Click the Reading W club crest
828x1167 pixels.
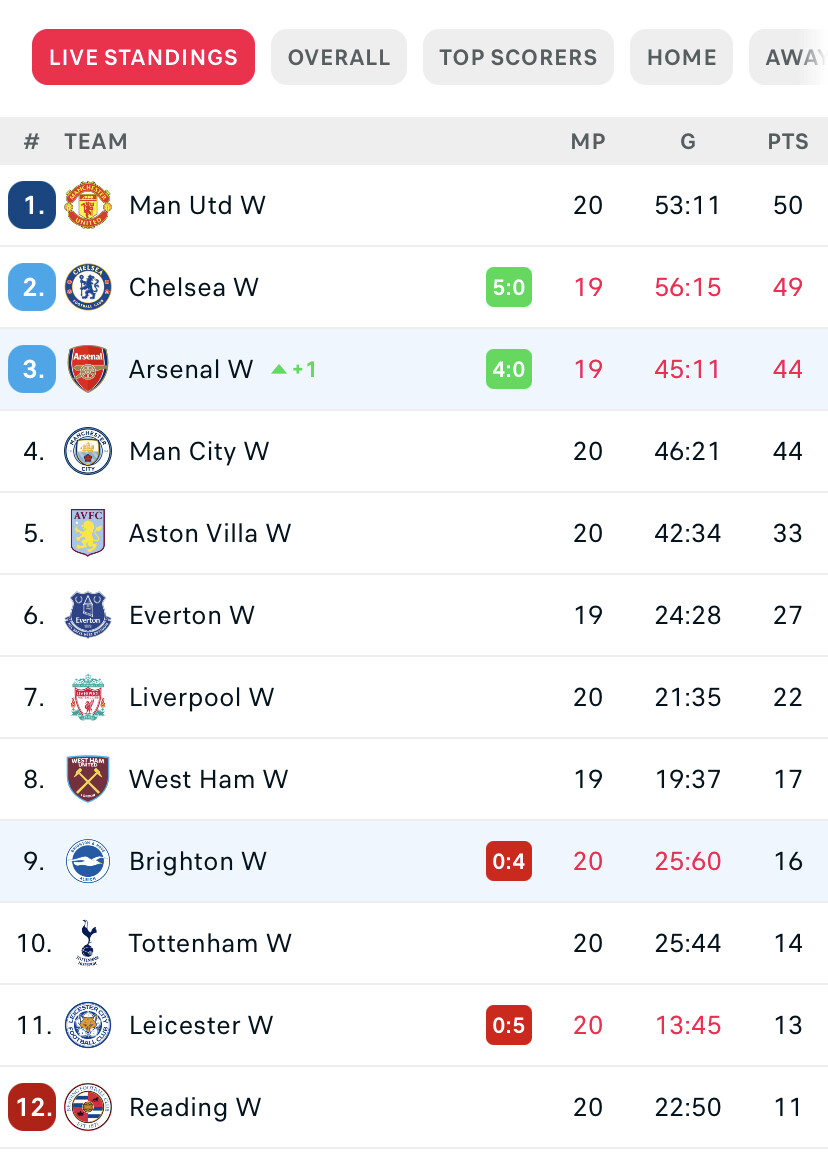[88, 1107]
